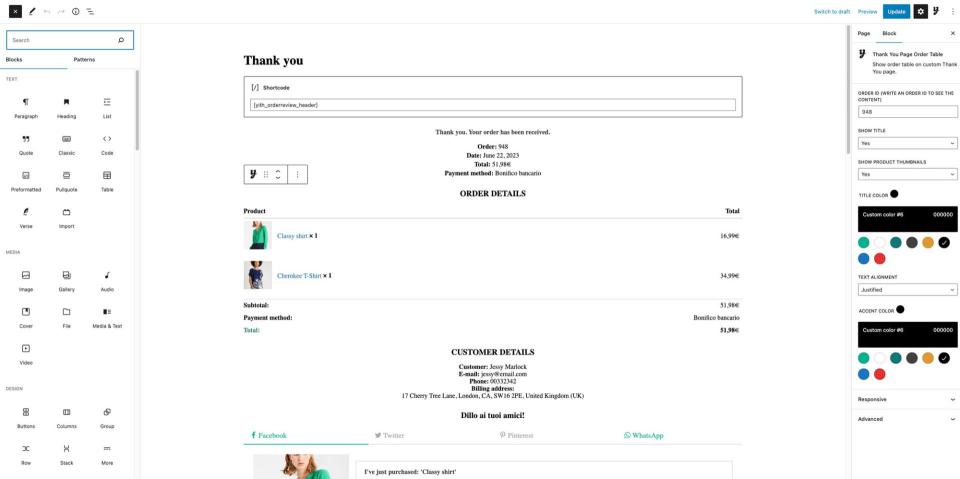Insert the Media & Text block
Image resolution: width=960 pixels, height=479 pixels.
[x=107, y=317]
